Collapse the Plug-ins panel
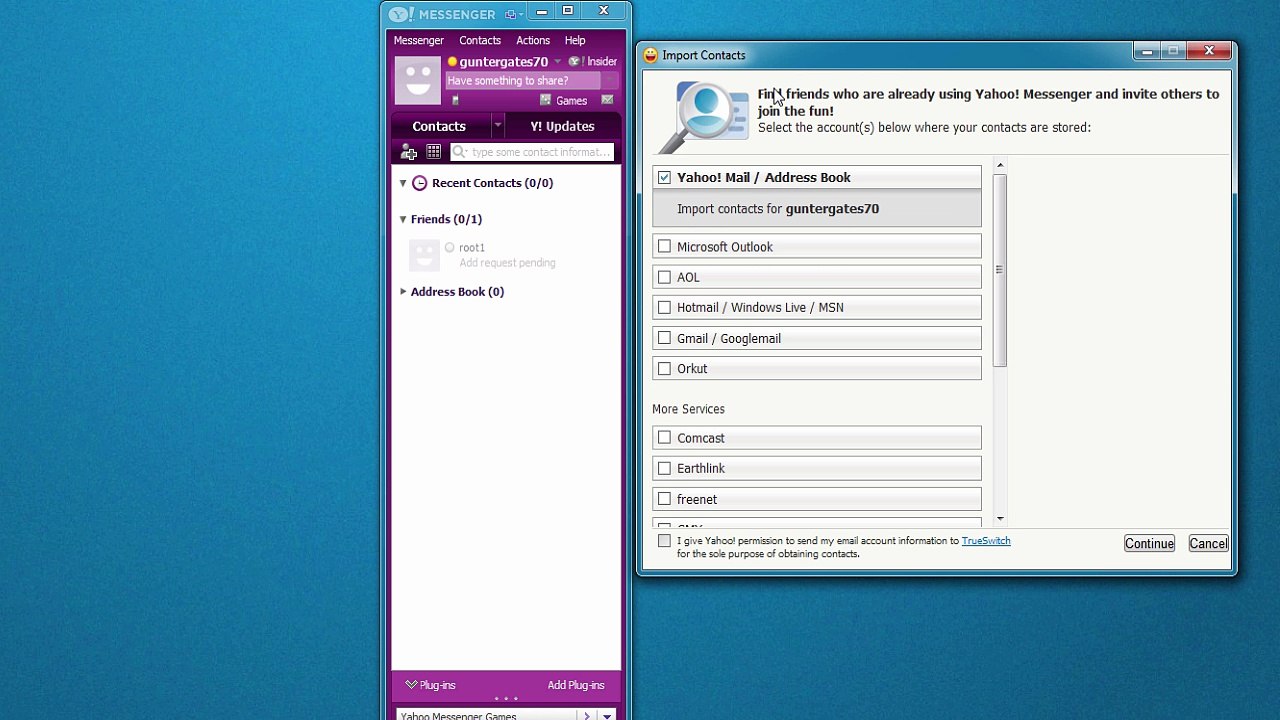This screenshot has width=1280, height=720. tap(411, 685)
